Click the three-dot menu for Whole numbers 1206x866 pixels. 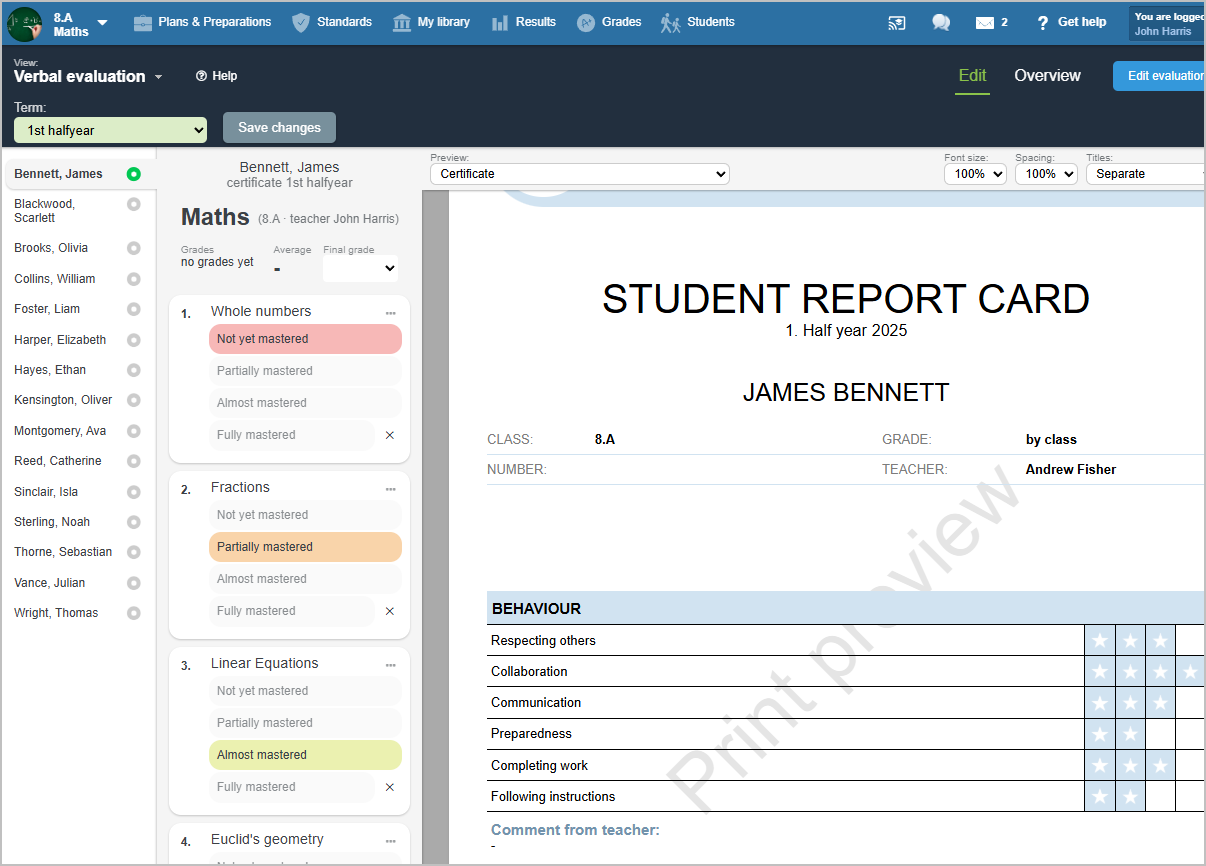pyautogui.click(x=391, y=313)
